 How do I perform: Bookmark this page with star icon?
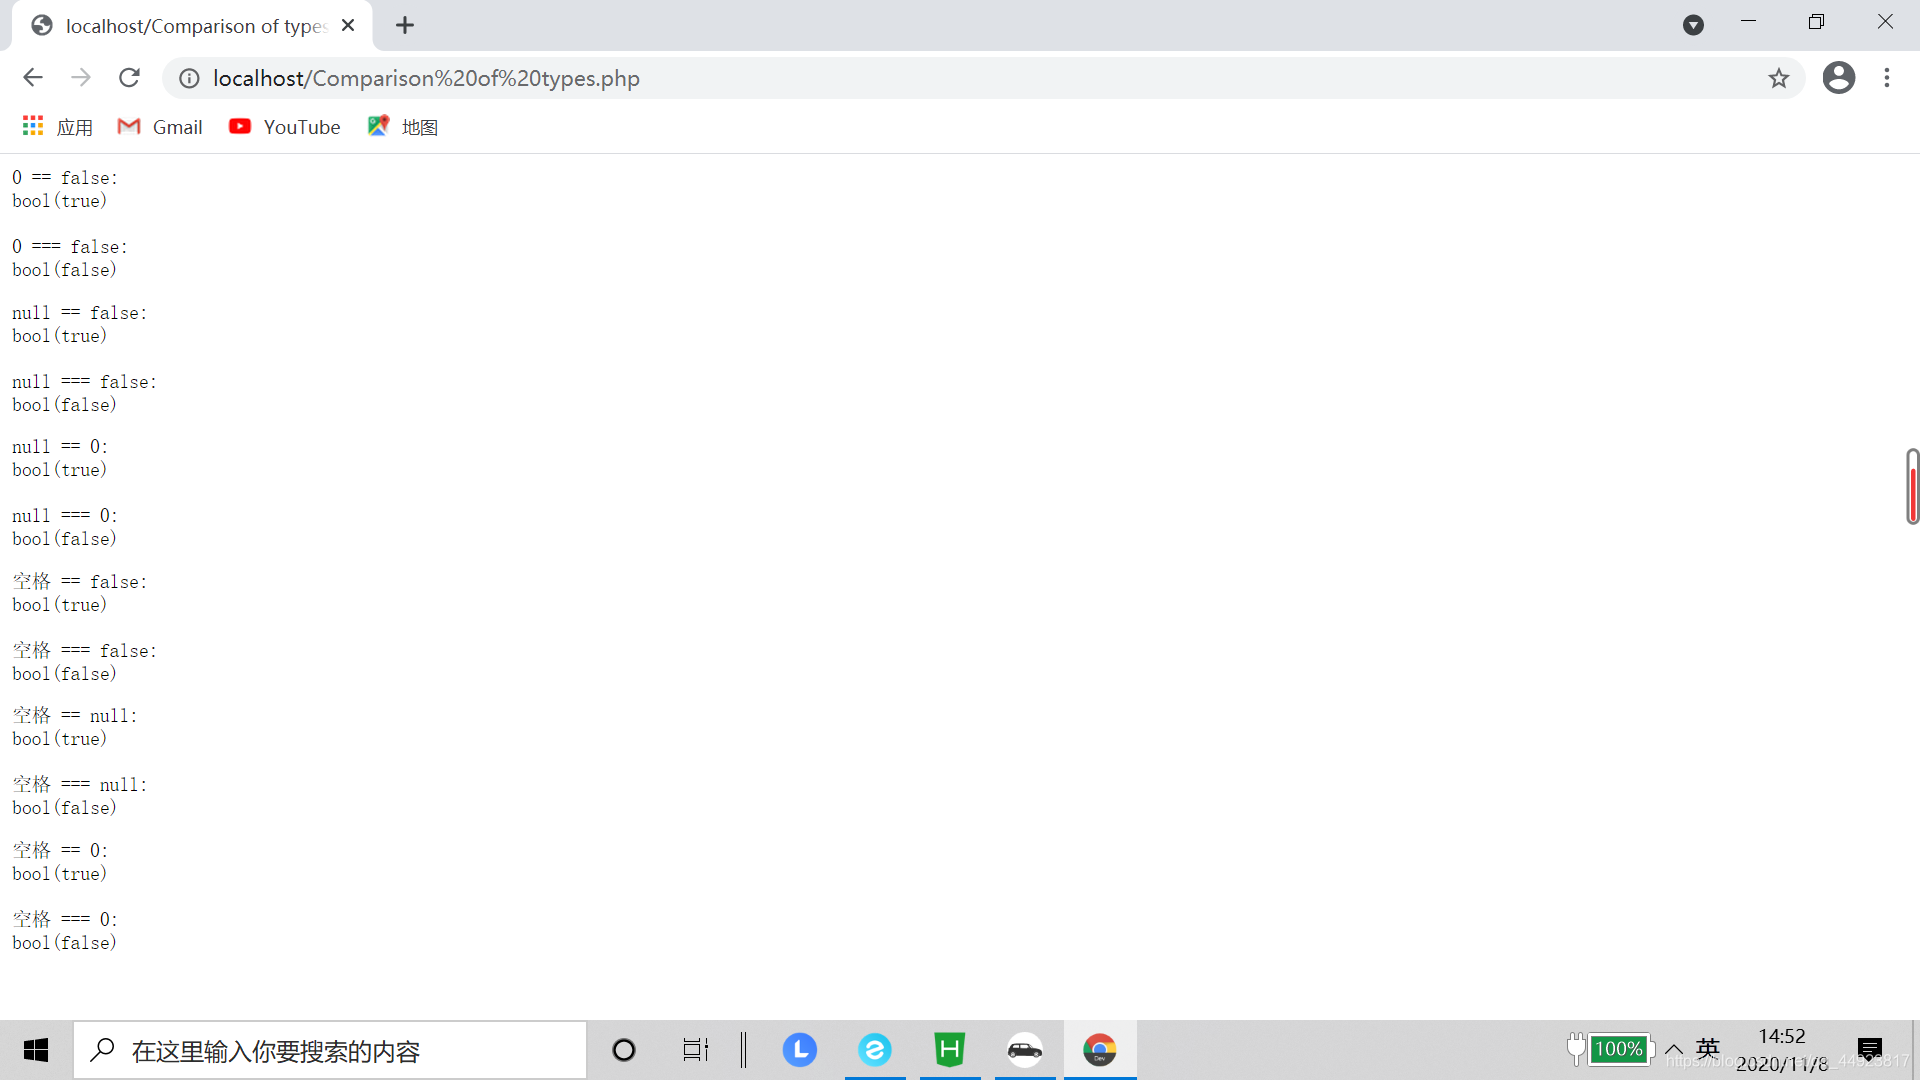[x=1778, y=78]
